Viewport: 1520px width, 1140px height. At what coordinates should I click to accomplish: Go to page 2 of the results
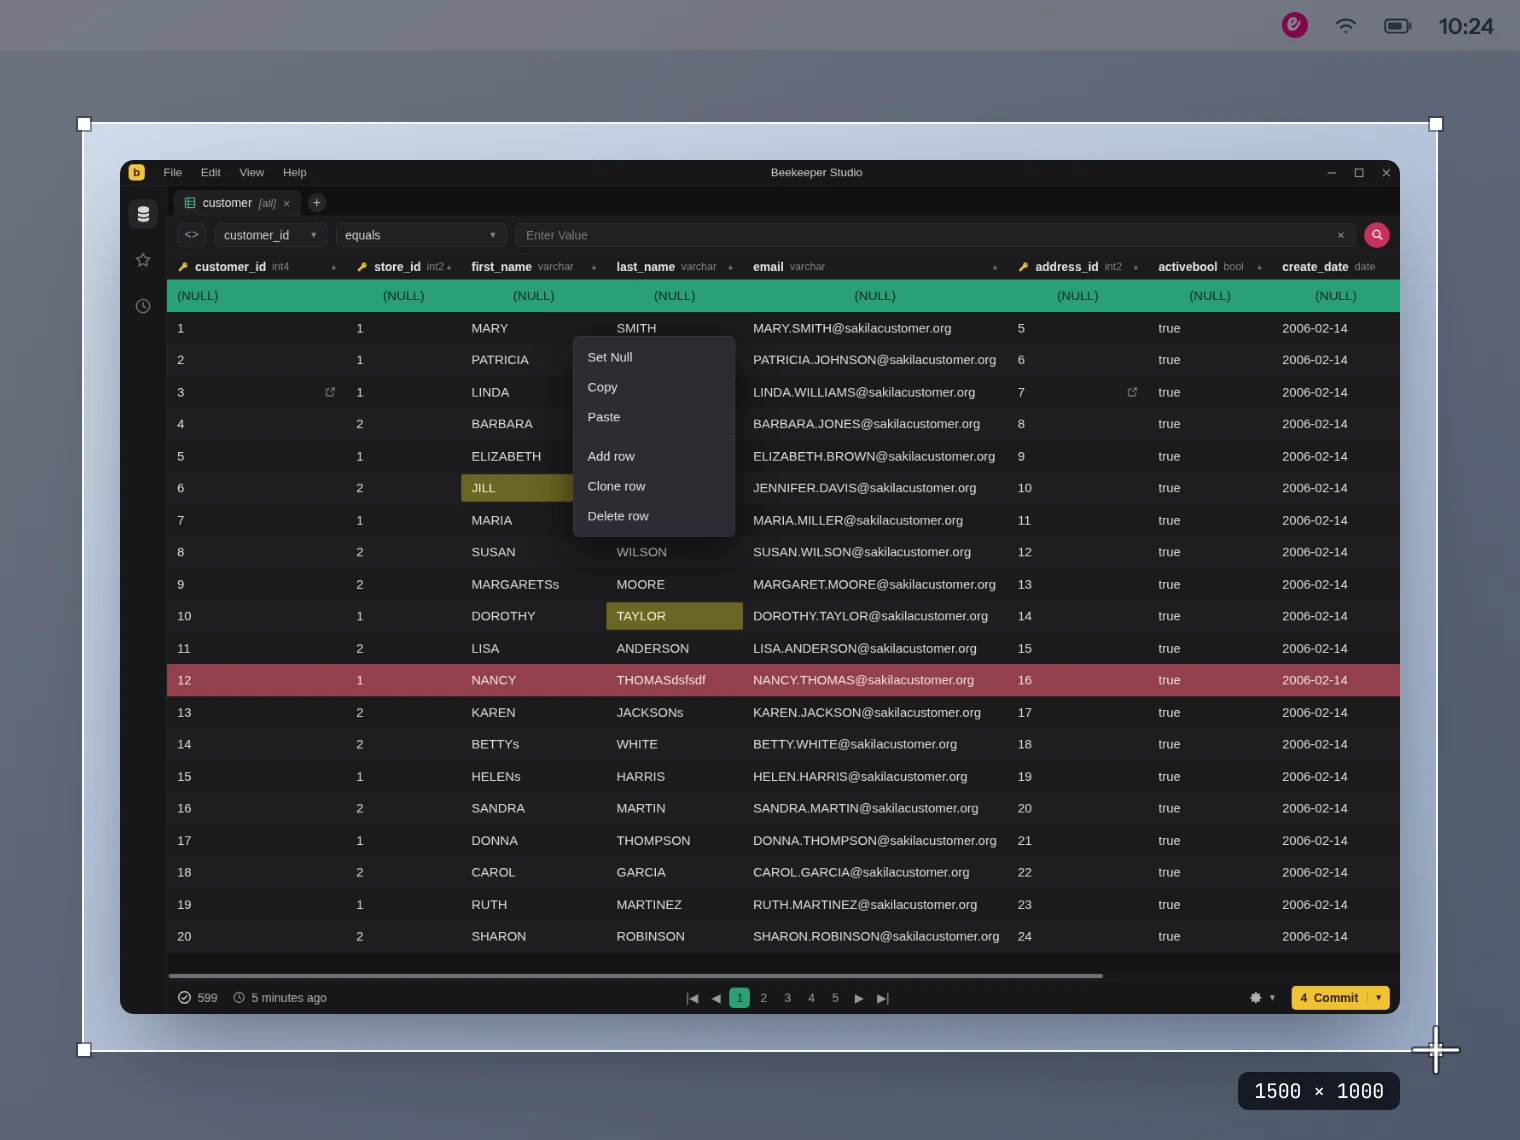[x=764, y=998]
